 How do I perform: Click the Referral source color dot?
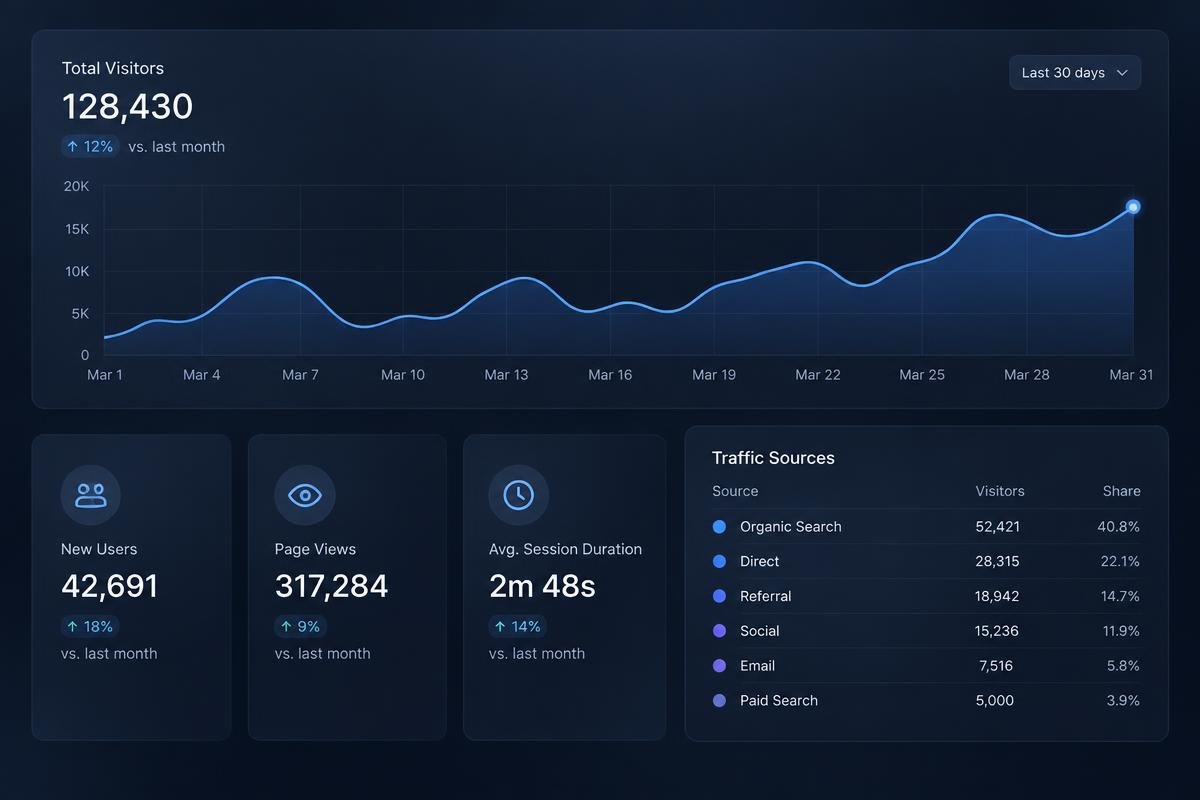[719, 596]
